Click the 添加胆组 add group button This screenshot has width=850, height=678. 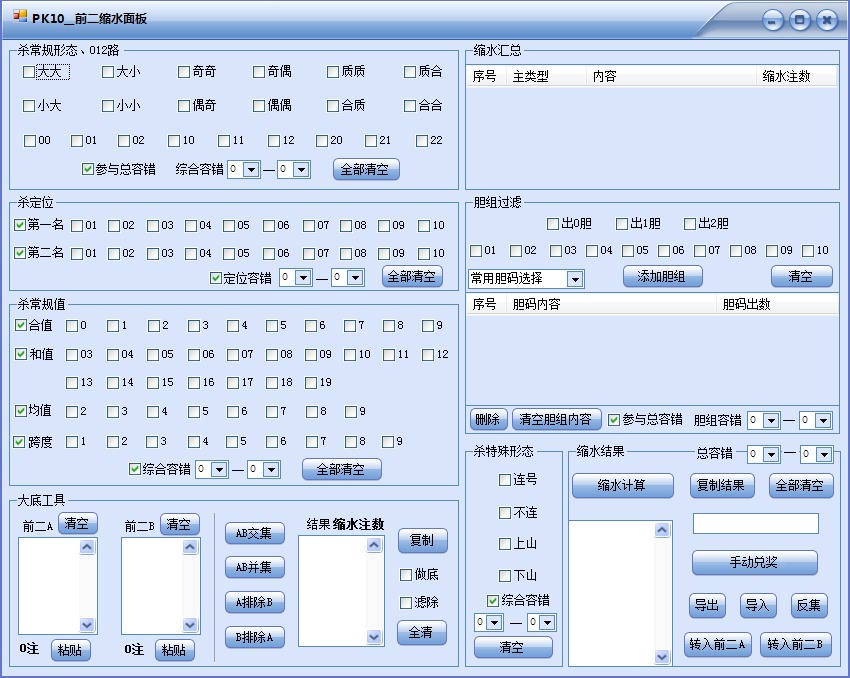tap(662, 276)
